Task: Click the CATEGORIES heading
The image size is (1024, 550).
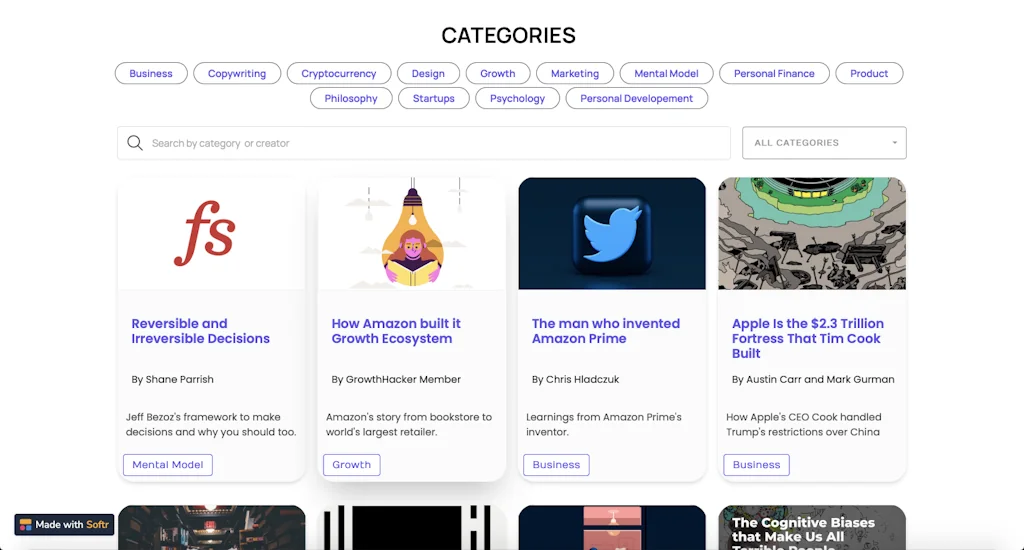Action: tap(509, 35)
